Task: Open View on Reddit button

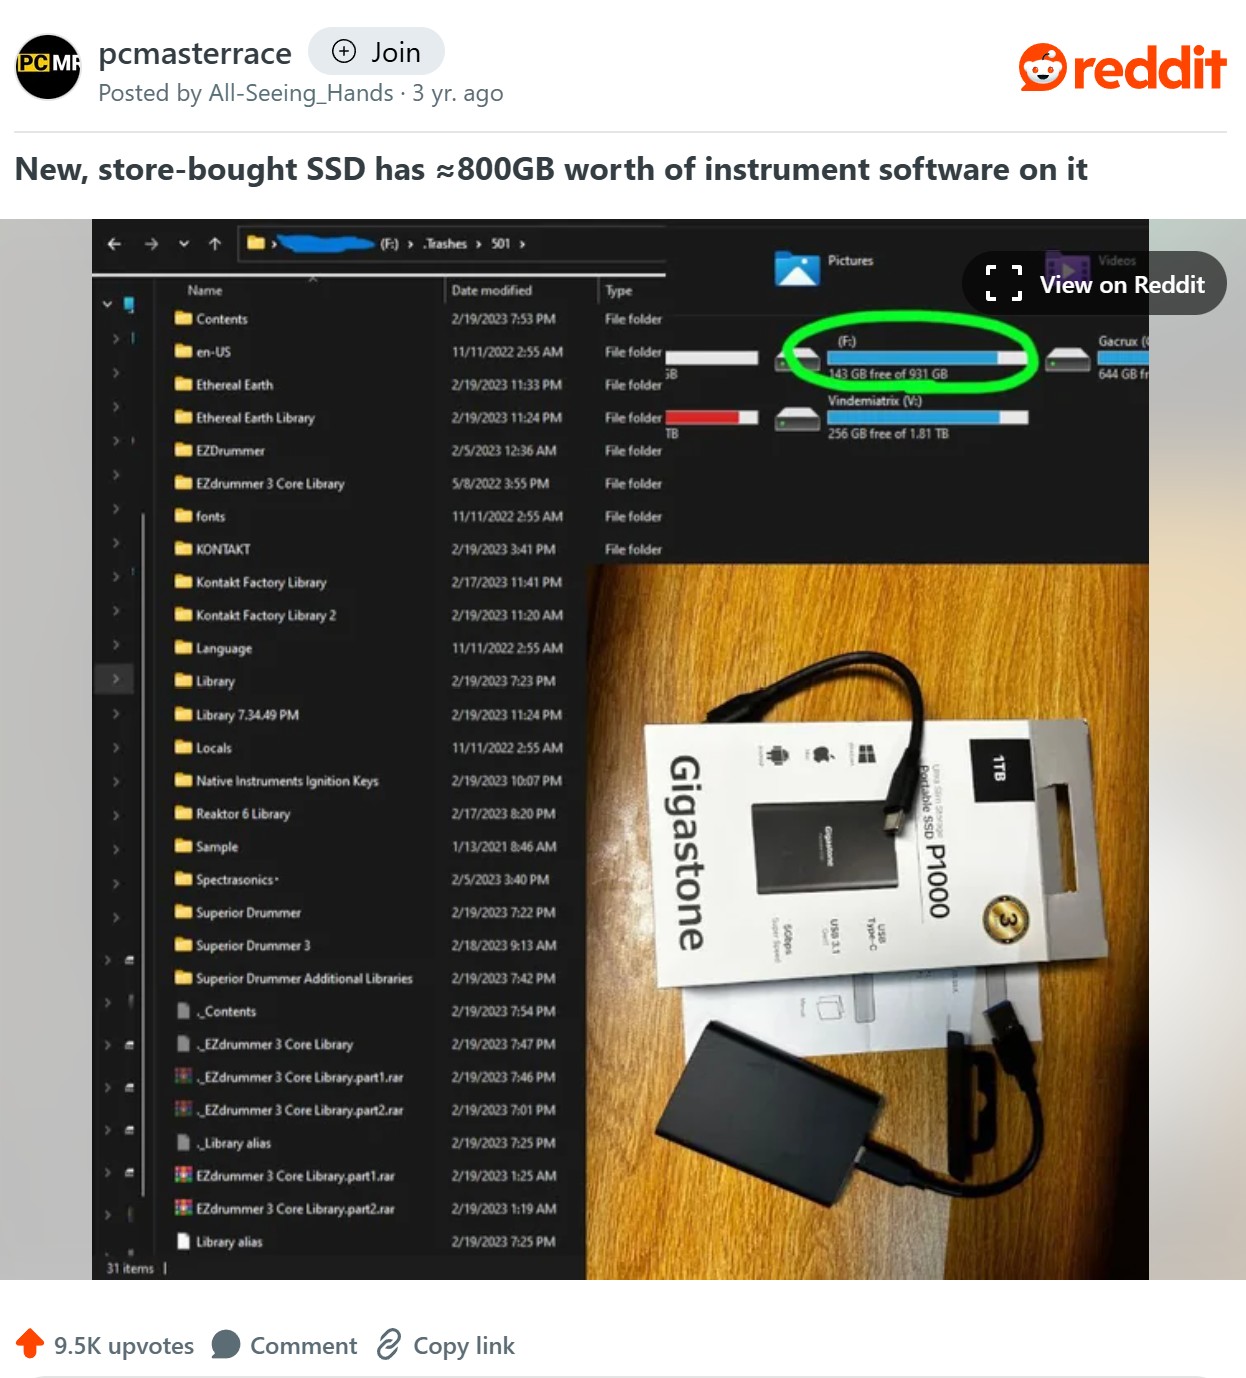Action: [1094, 283]
